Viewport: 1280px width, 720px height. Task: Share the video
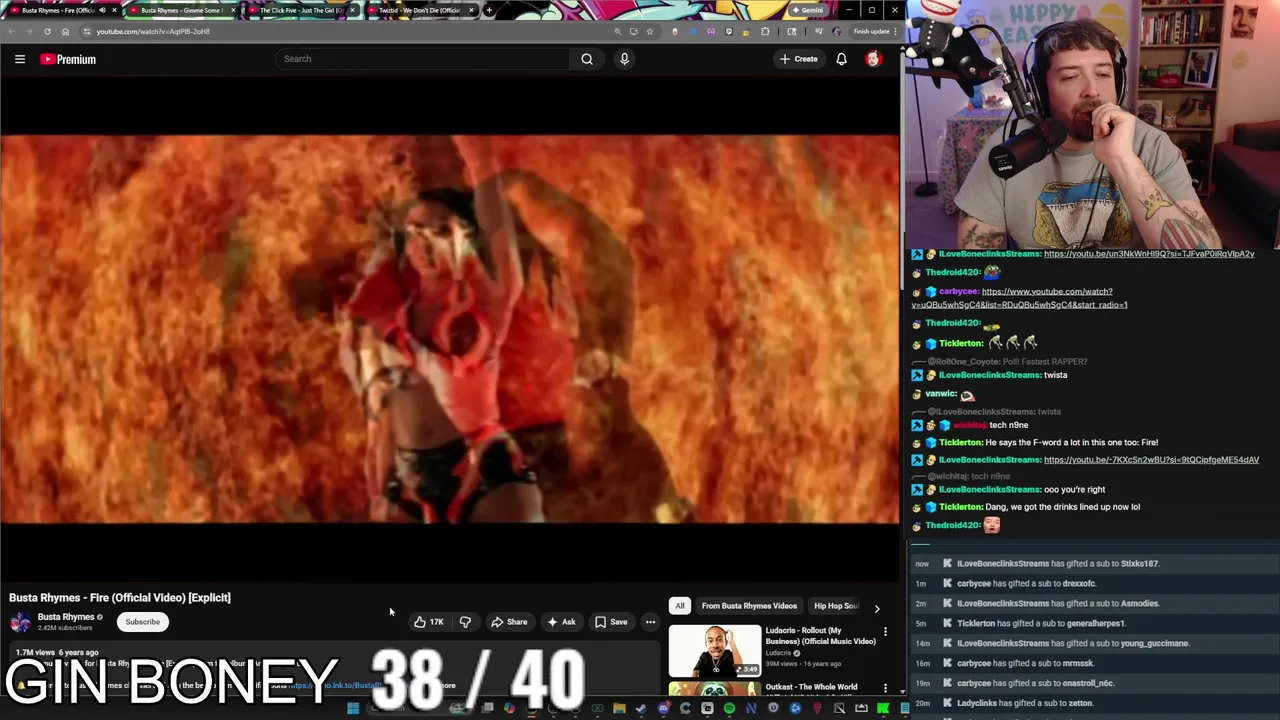509,622
